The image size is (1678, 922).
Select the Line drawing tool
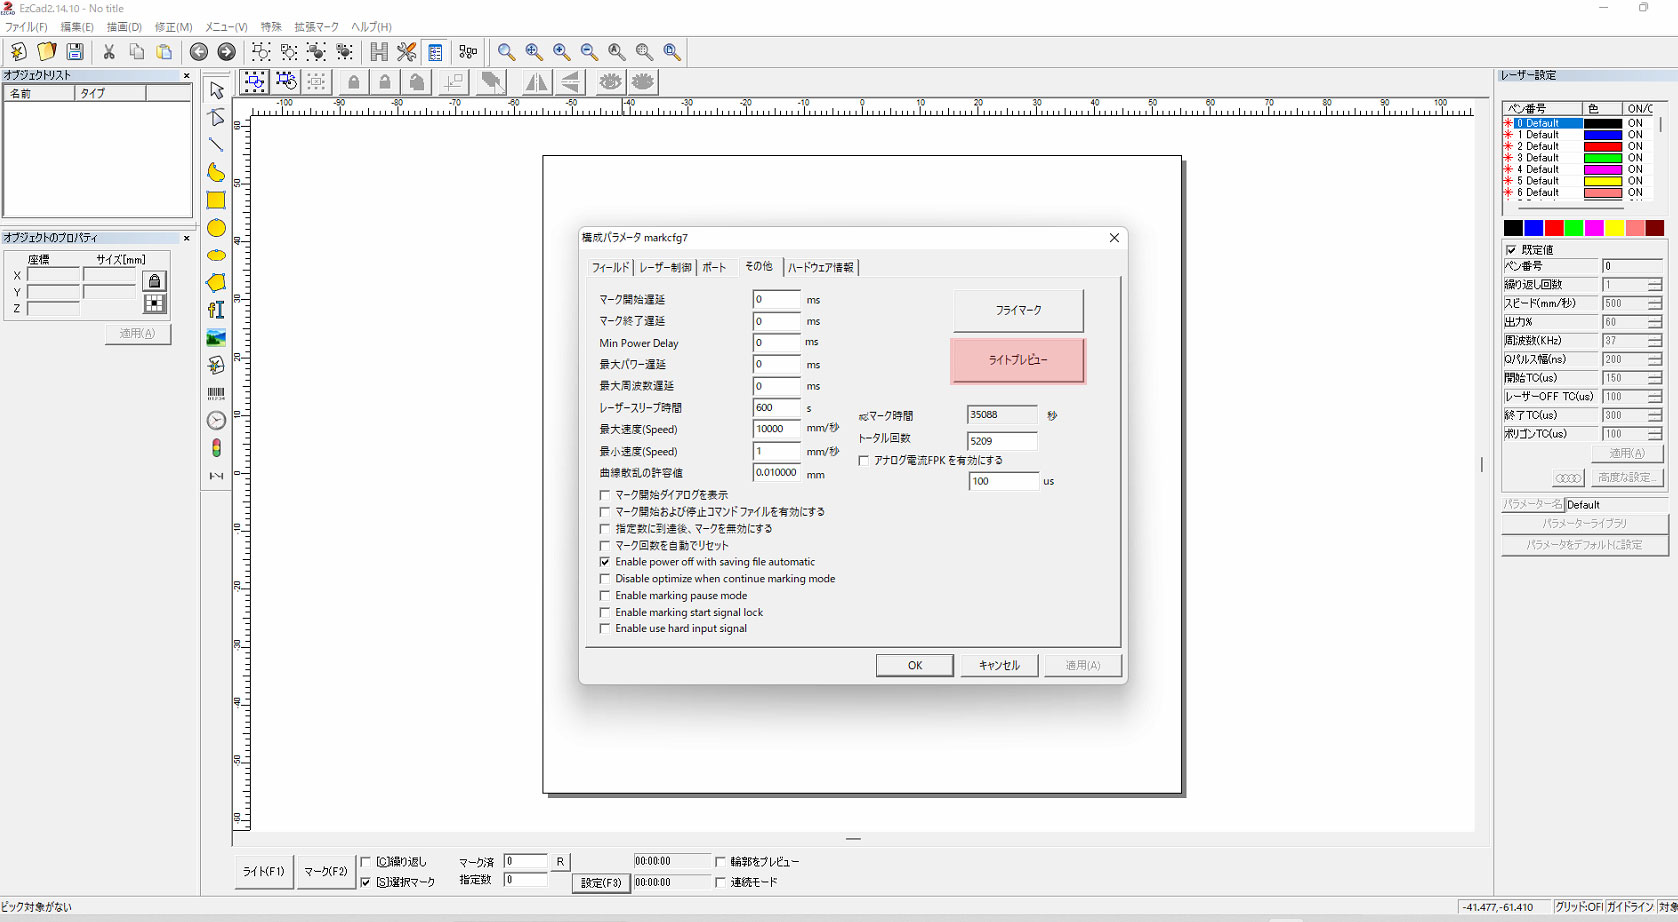216,145
